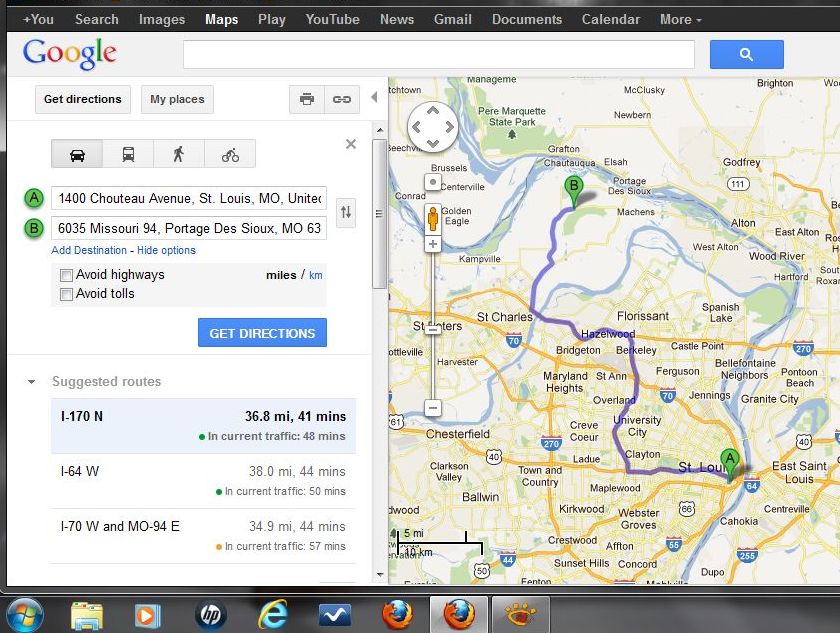This screenshot has width=840, height=633.
Task: Click the Get directions tab button
Action: coord(83,99)
